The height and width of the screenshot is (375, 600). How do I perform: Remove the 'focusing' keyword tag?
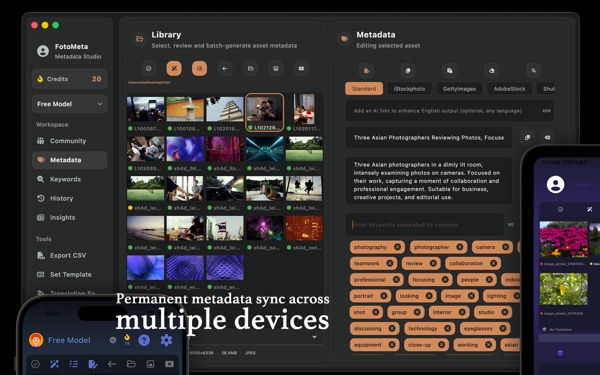coord(445,280)
